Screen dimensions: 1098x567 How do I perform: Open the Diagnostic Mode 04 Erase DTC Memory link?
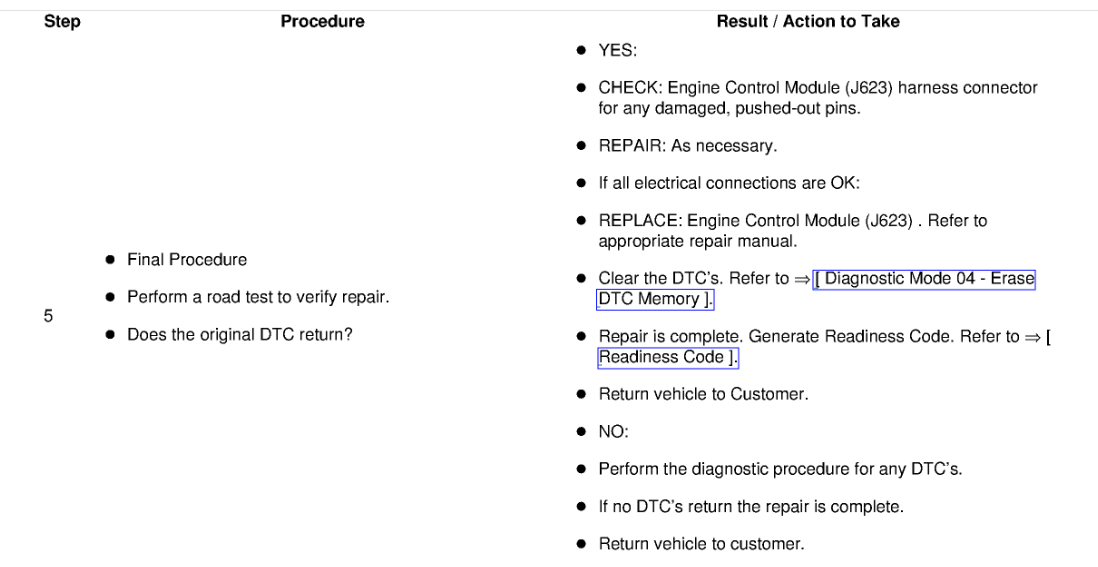(924, 279)
